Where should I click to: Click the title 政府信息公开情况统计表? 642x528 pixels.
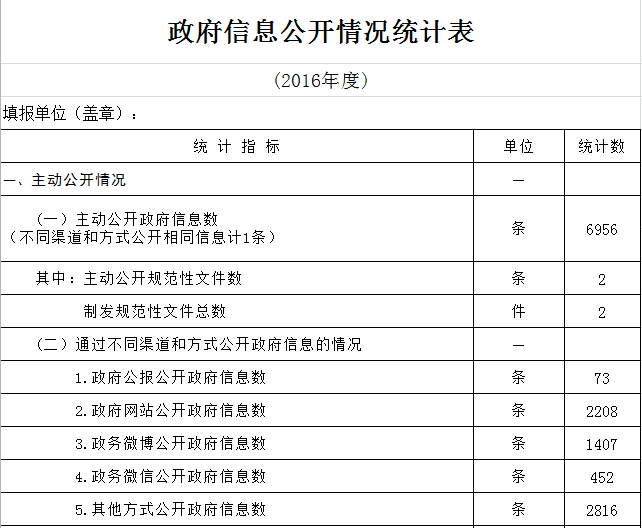coord(320,32)
